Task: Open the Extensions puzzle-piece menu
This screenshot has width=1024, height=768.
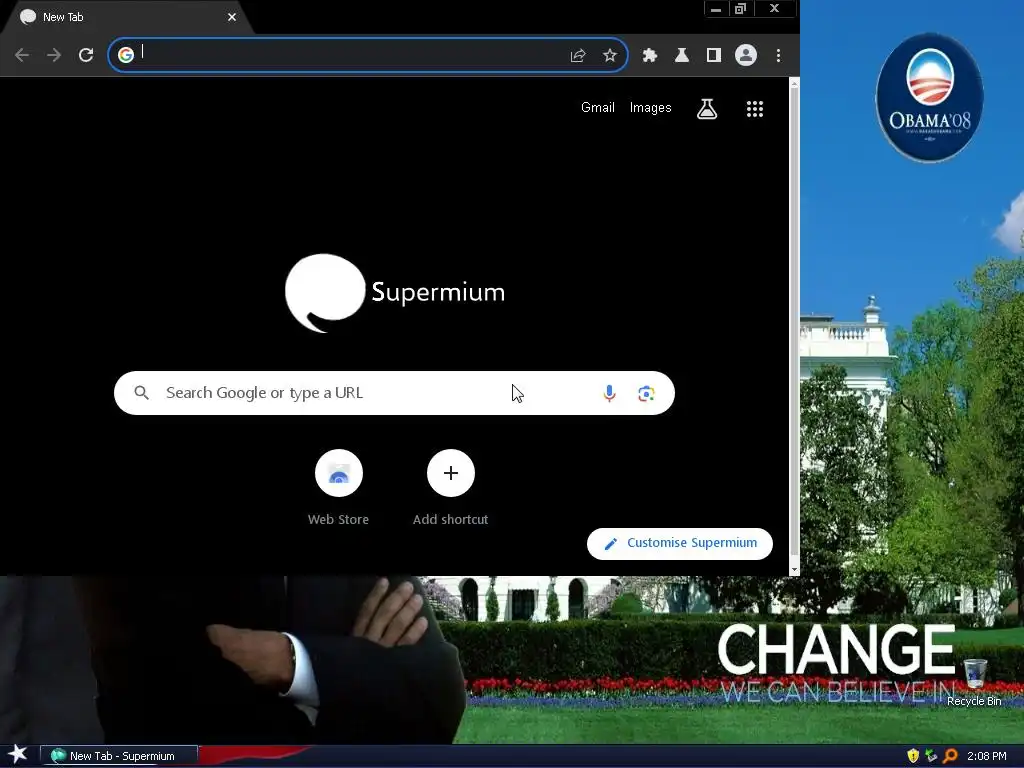Action: [650, 56]
